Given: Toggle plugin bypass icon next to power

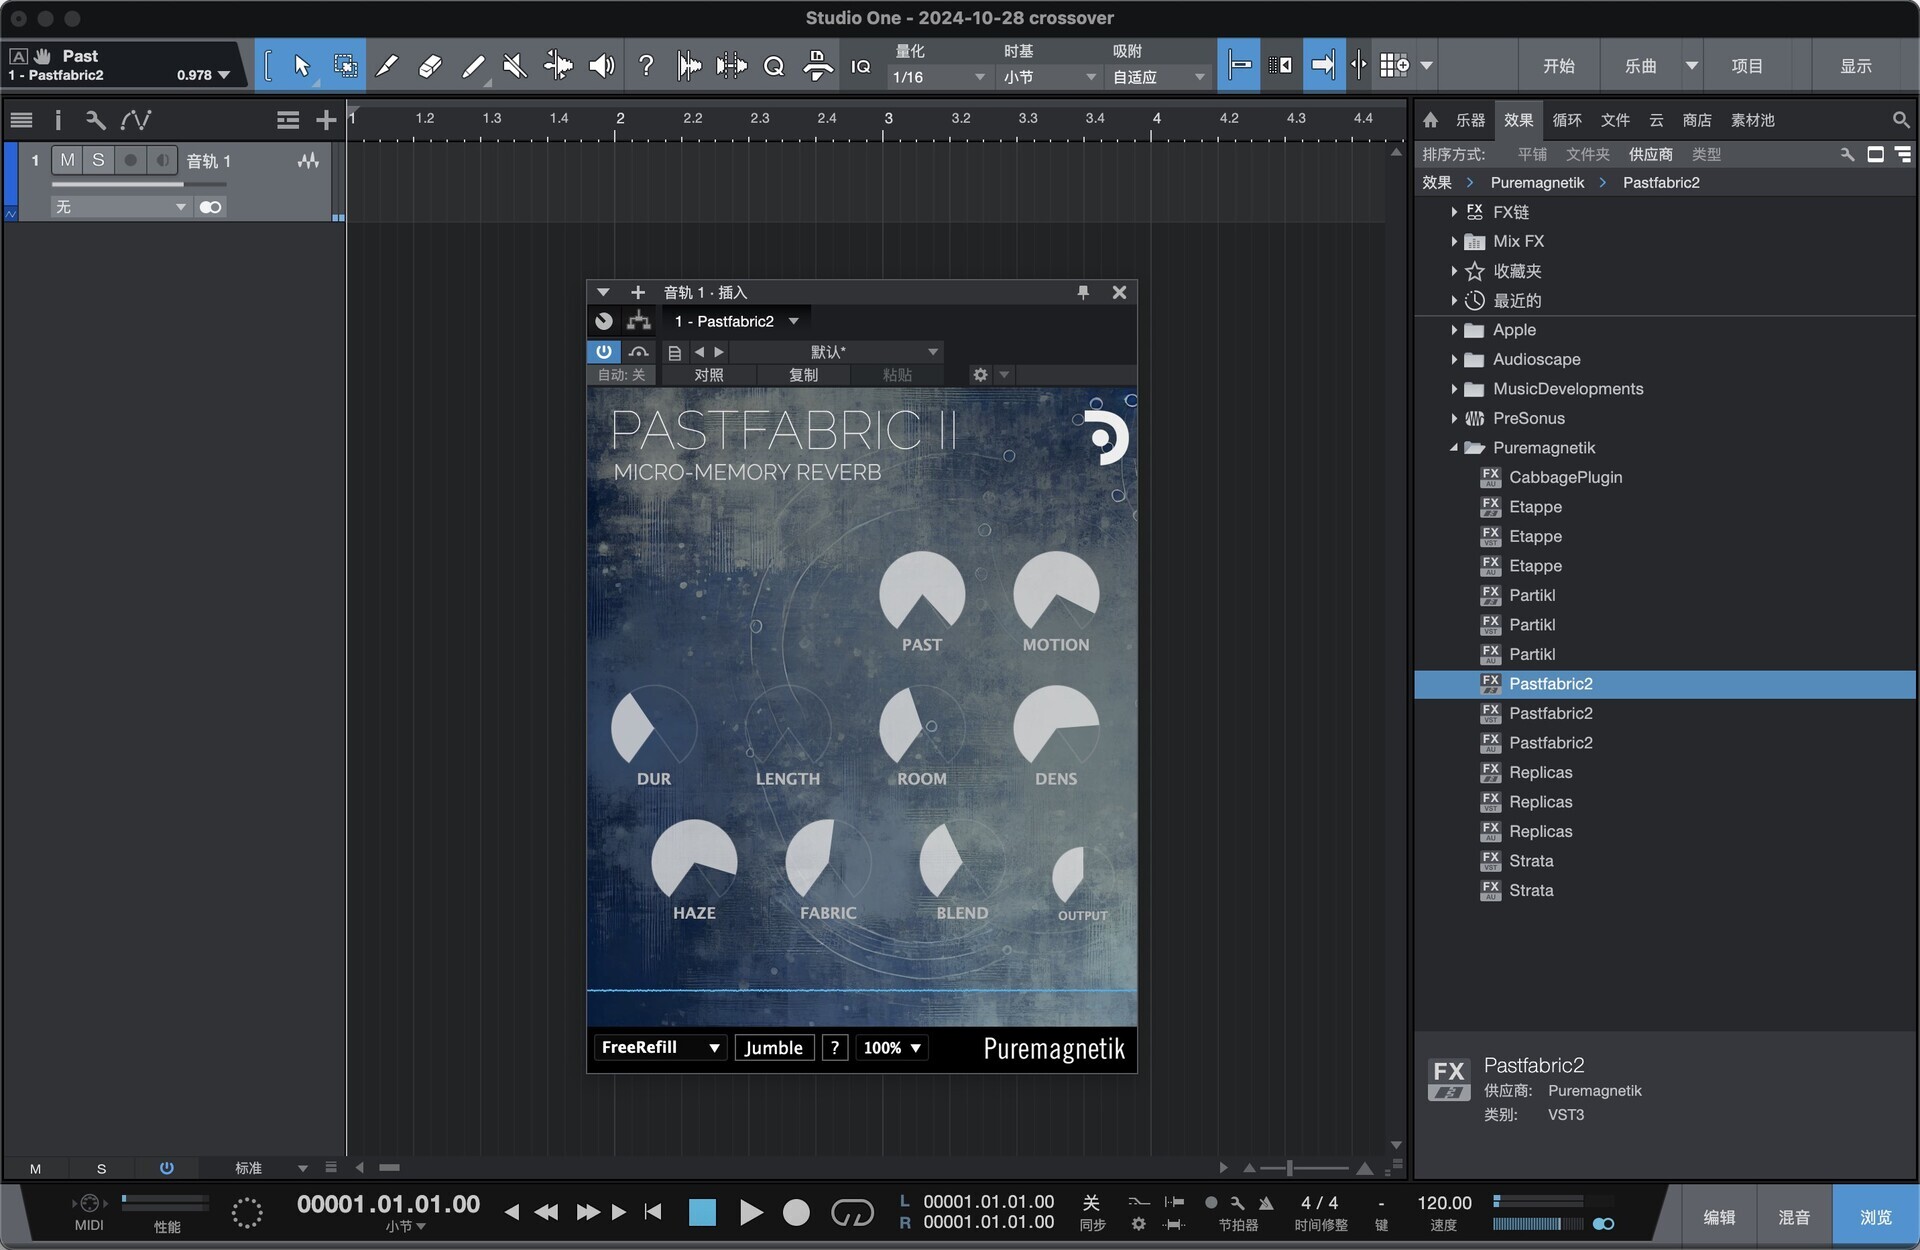Looking at the screenshot, I should 638,352.
